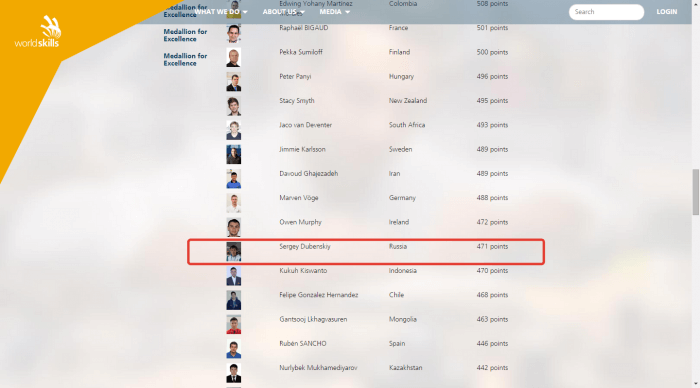The height and width of the screenshot is (388, 700).
Task: Open Davoud Ghajezadeh's profile photo
Action: 233,179
